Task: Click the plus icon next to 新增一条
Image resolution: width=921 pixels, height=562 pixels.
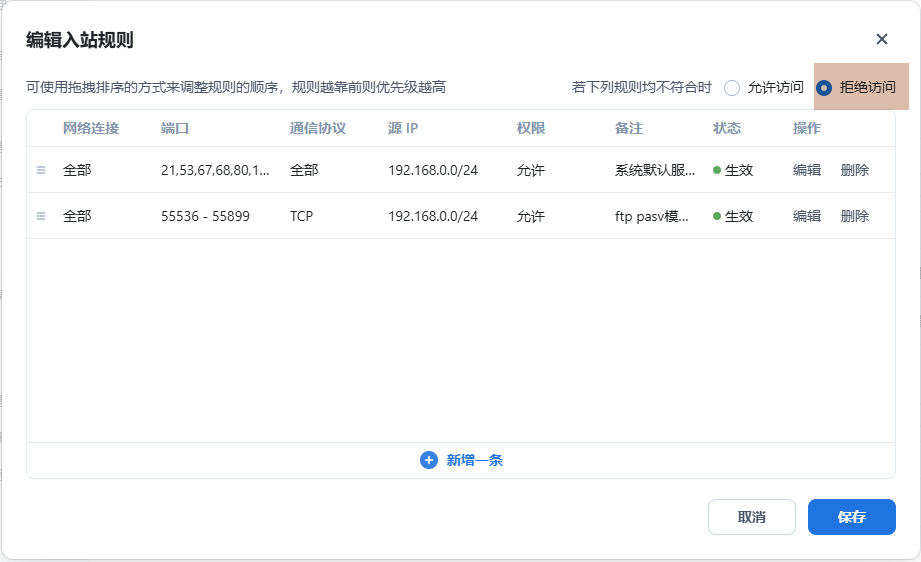Action: (429, 460)
